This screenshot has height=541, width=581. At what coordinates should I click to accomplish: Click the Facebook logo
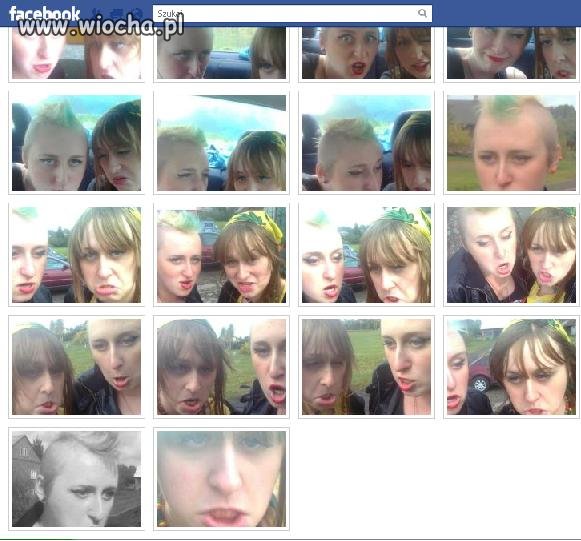[x=44, y=14]
